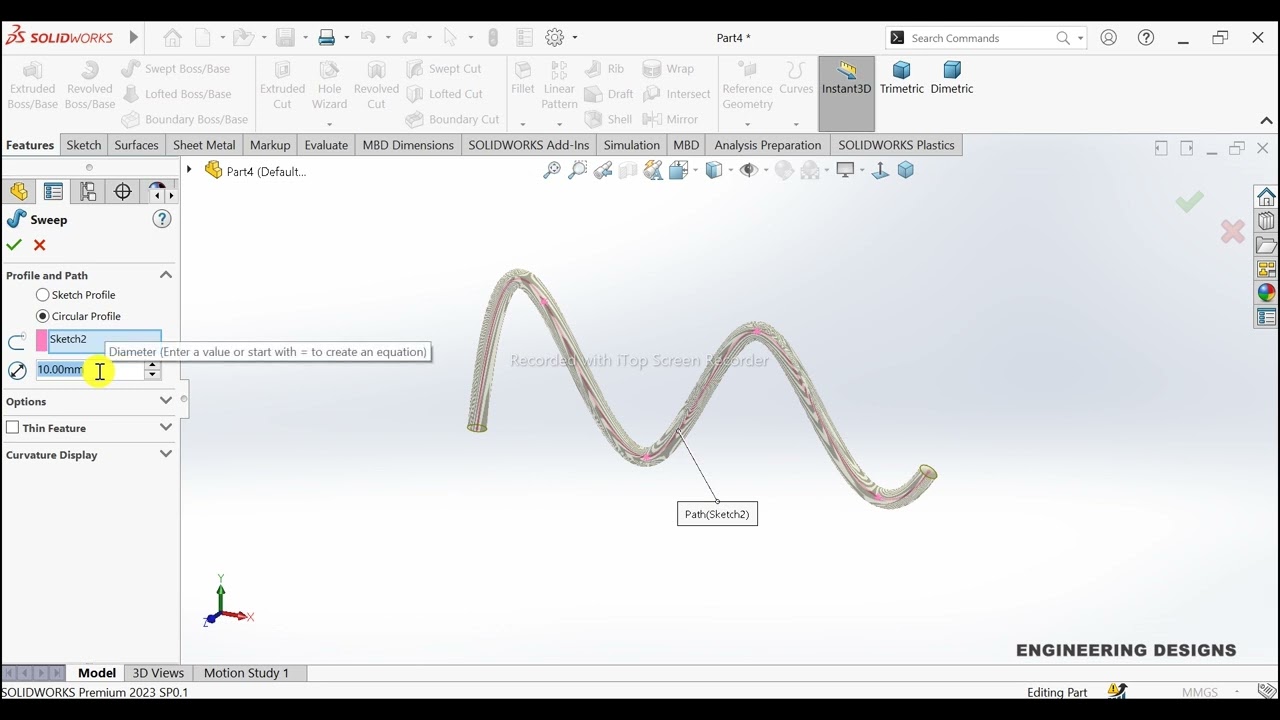Screen dimensions: 1280x720
Task: Click Zoom to Area icon
Action: tap(577, 170)
